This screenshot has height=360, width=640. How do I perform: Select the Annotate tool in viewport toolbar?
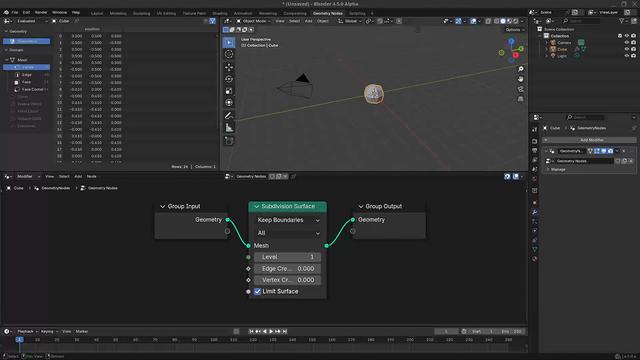pyautogui.click(x=229, y=116)
